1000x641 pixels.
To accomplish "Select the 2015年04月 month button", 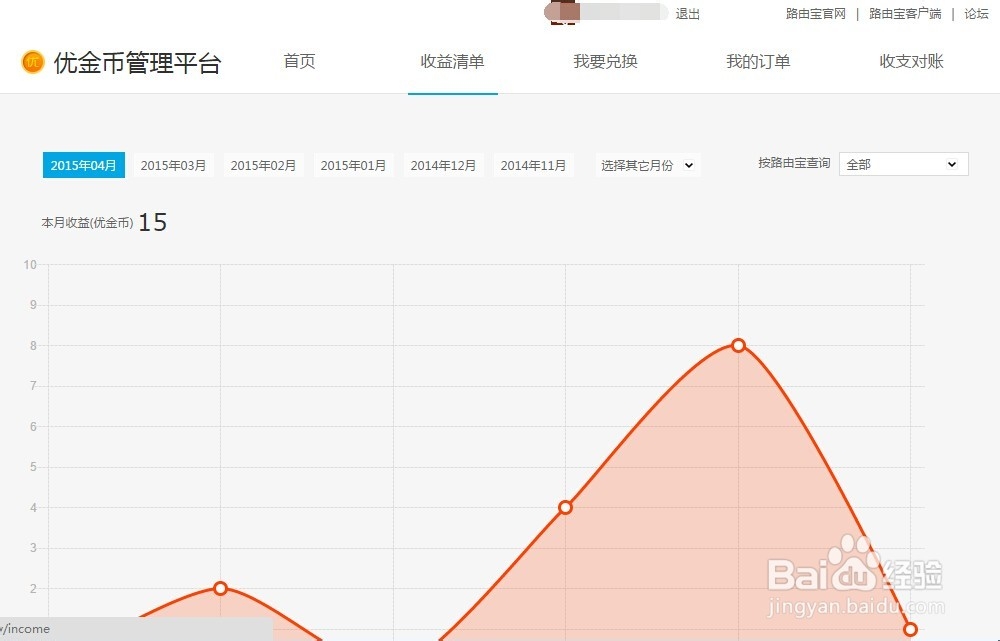I will 84,165.
